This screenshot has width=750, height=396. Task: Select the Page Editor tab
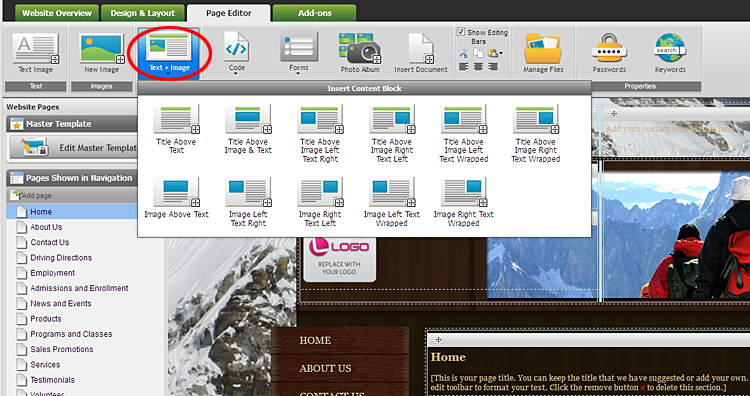229,13
